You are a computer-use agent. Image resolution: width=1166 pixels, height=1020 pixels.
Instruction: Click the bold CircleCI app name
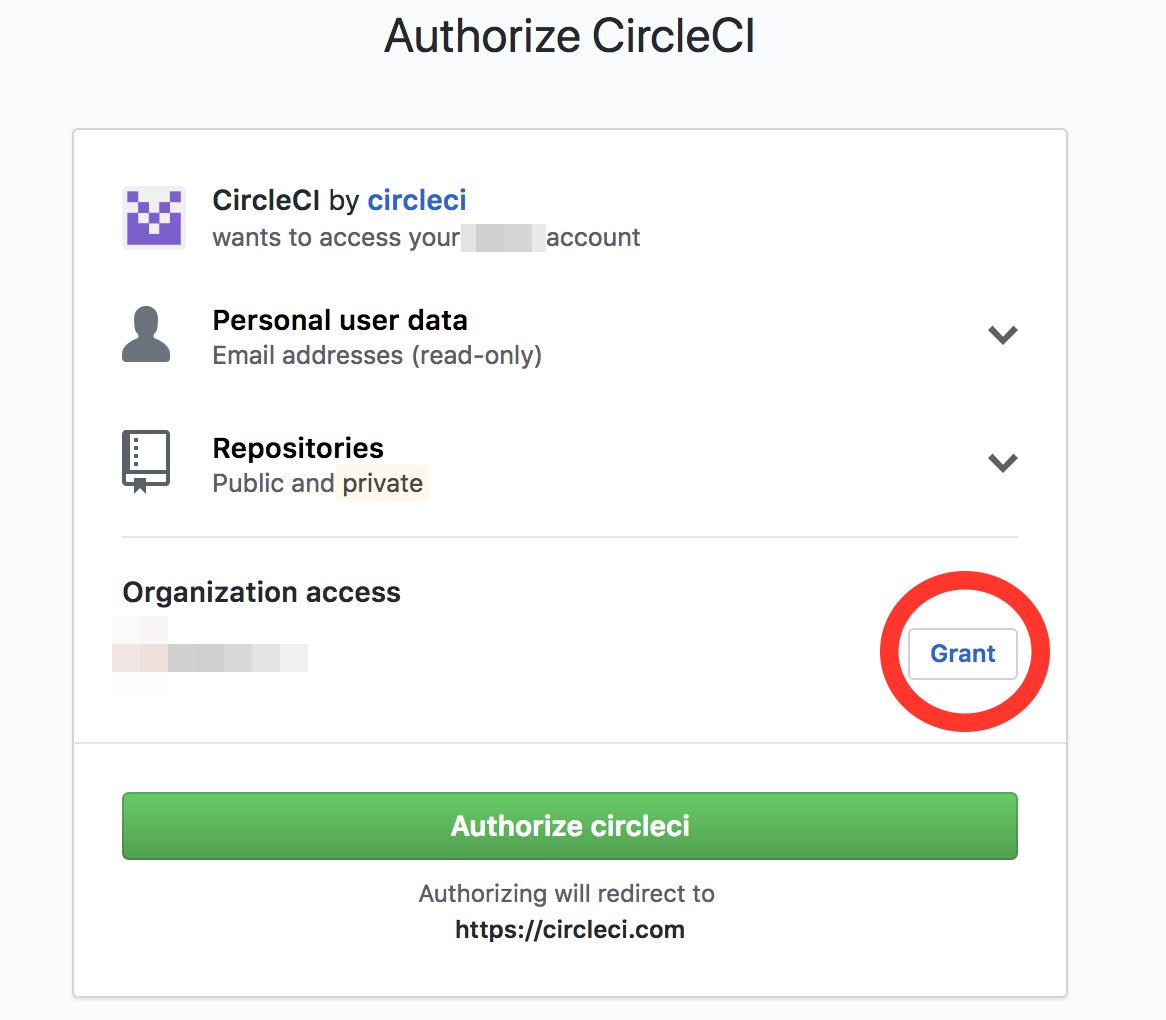click(265, 201)
